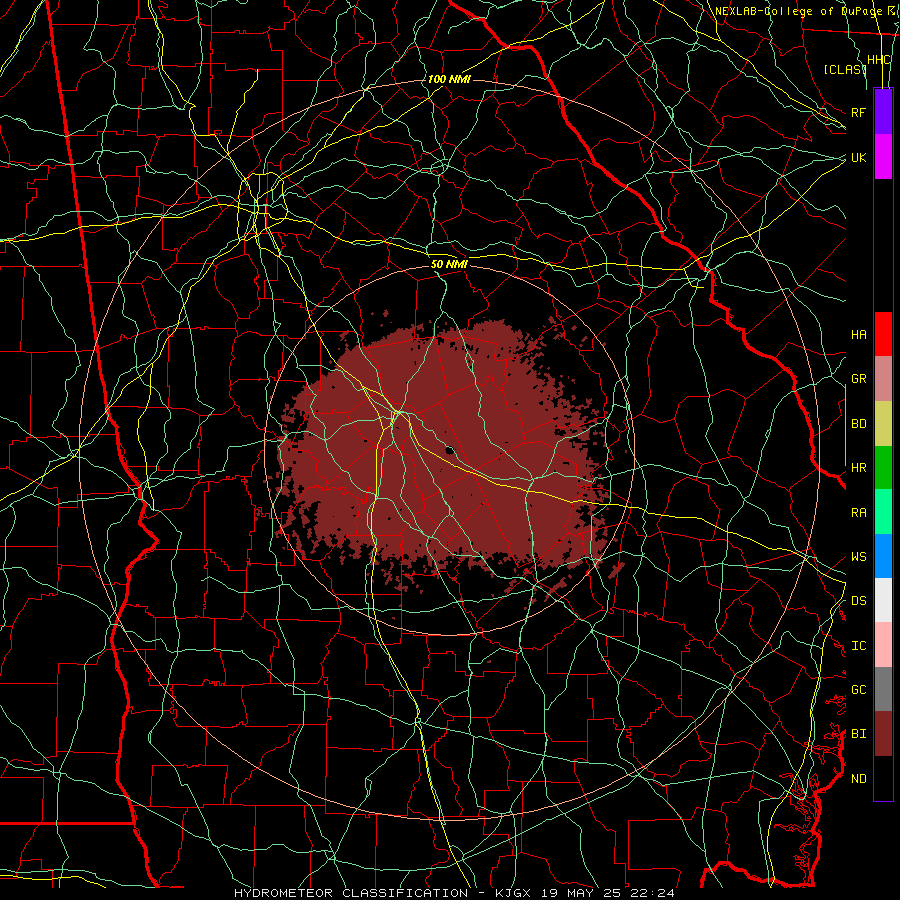This screenshot has width=900, height=900.
Task: Click the yellow BD legend color swatch
Action: [883, 424]
